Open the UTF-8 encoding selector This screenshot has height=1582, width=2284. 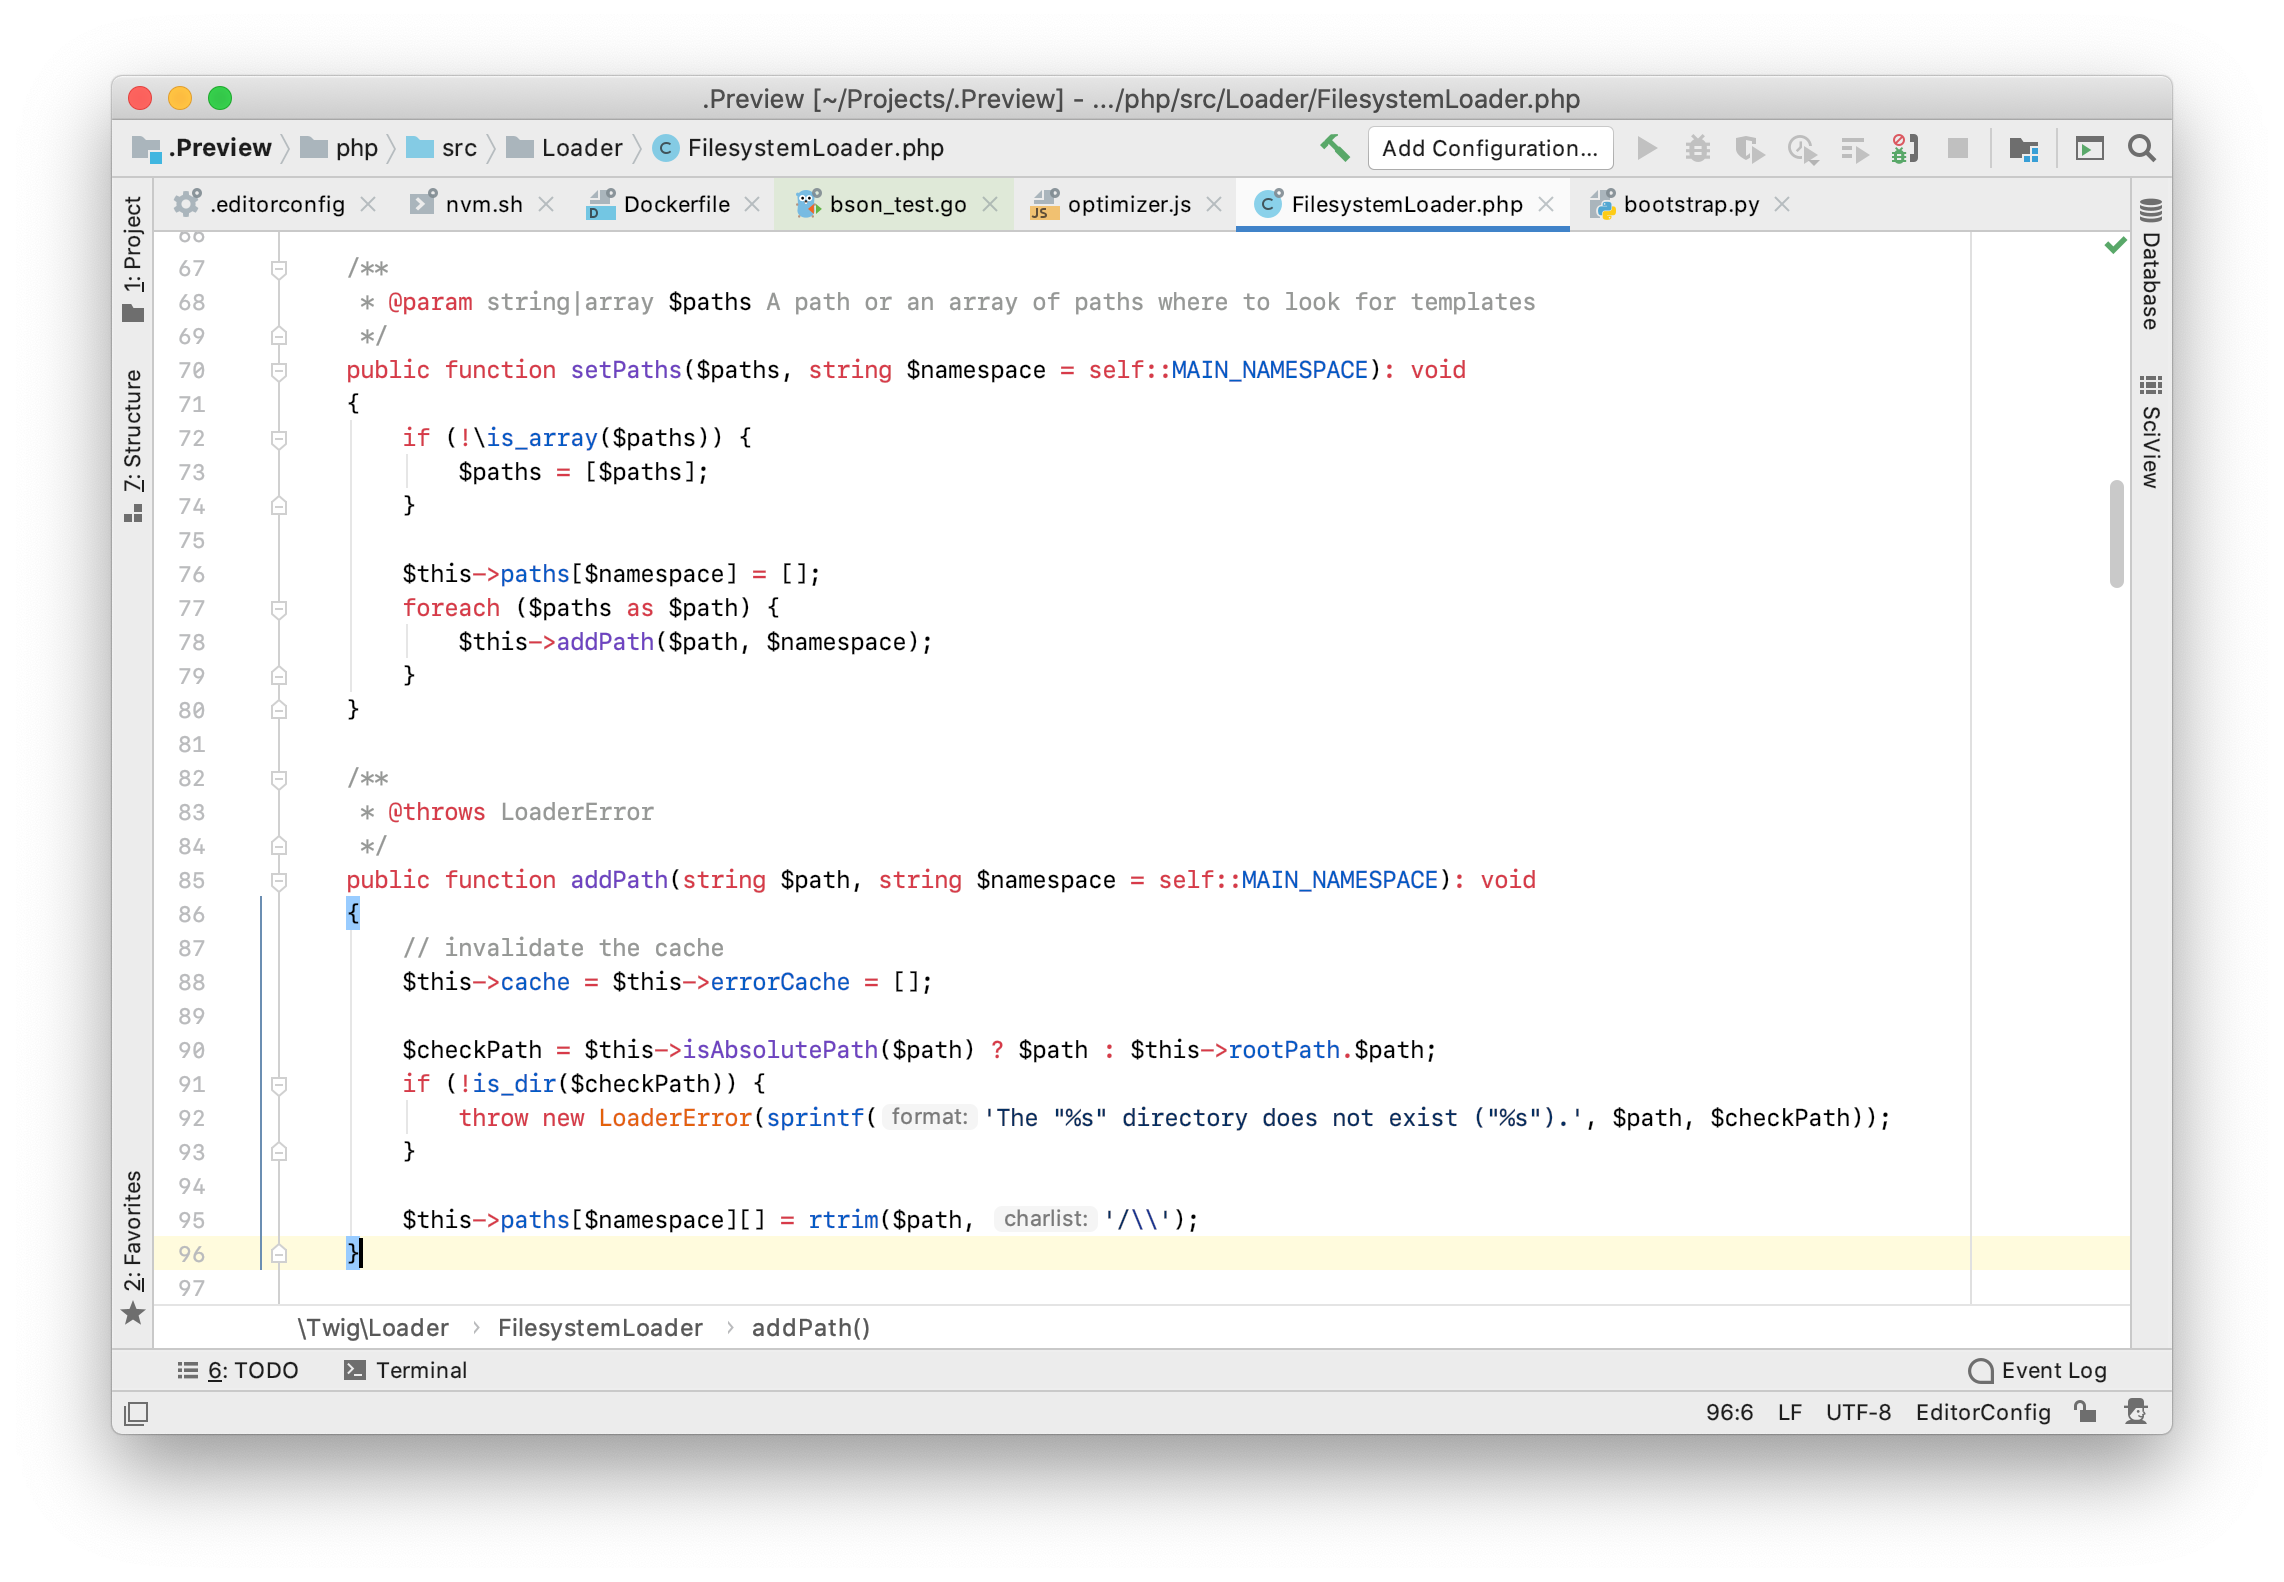point(1858,1412)
